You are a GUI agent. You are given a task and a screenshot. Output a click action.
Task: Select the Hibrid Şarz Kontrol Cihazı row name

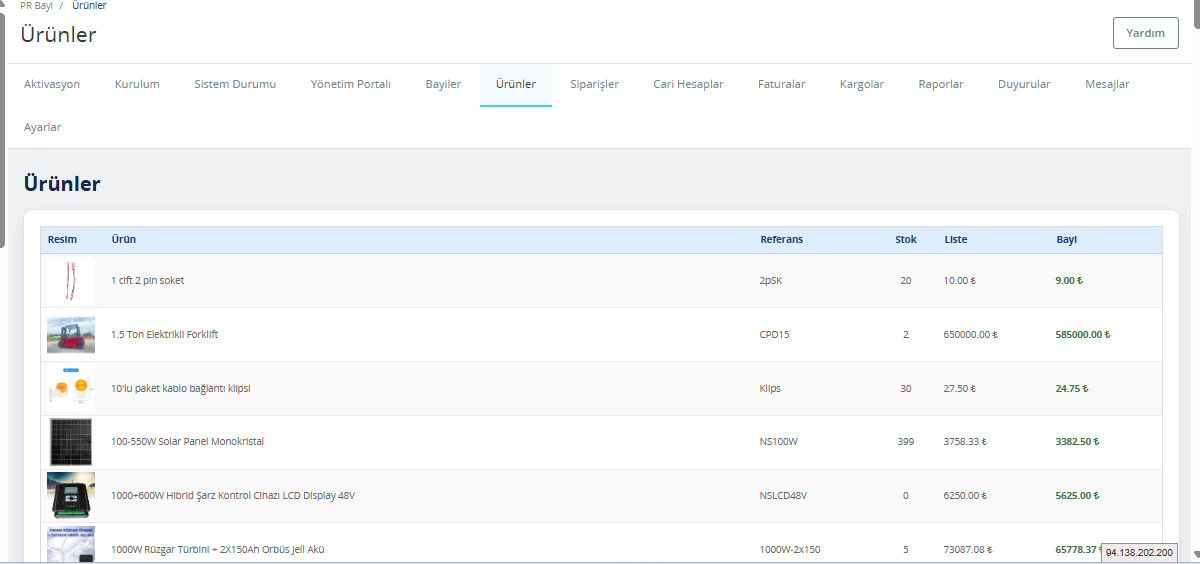(x=233, y=496)
